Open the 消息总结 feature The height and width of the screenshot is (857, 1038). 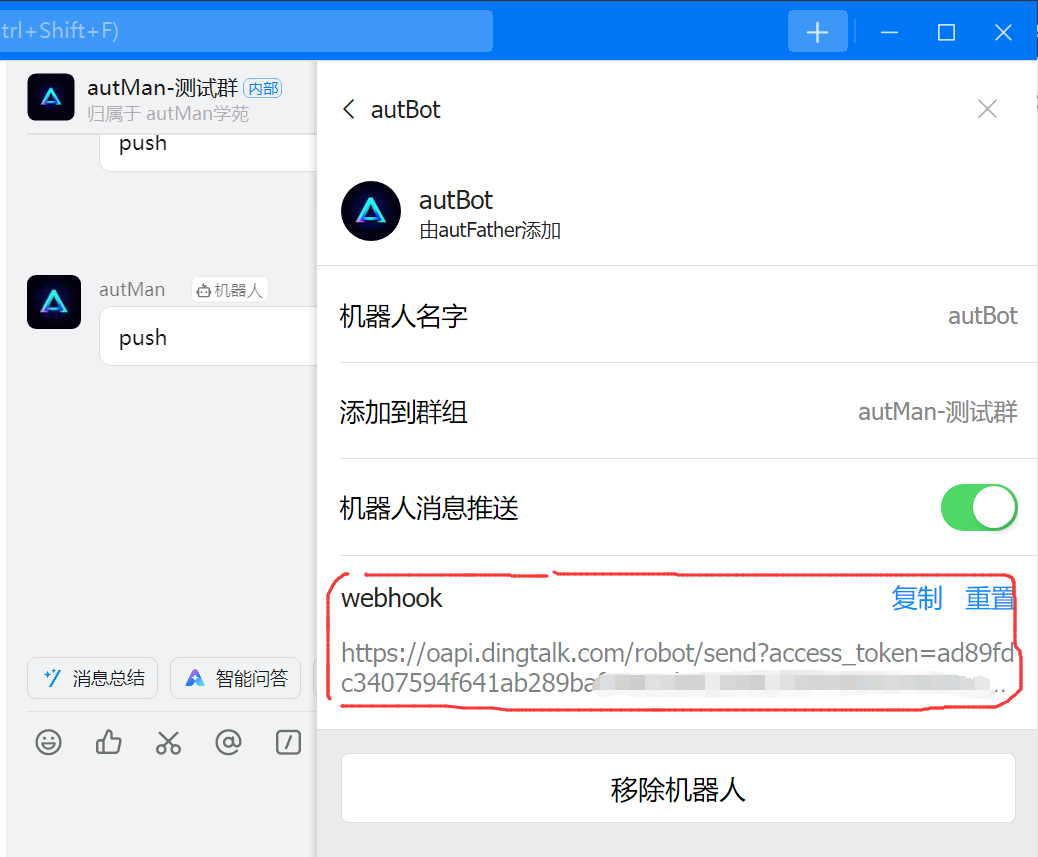[x=93, y=678]
